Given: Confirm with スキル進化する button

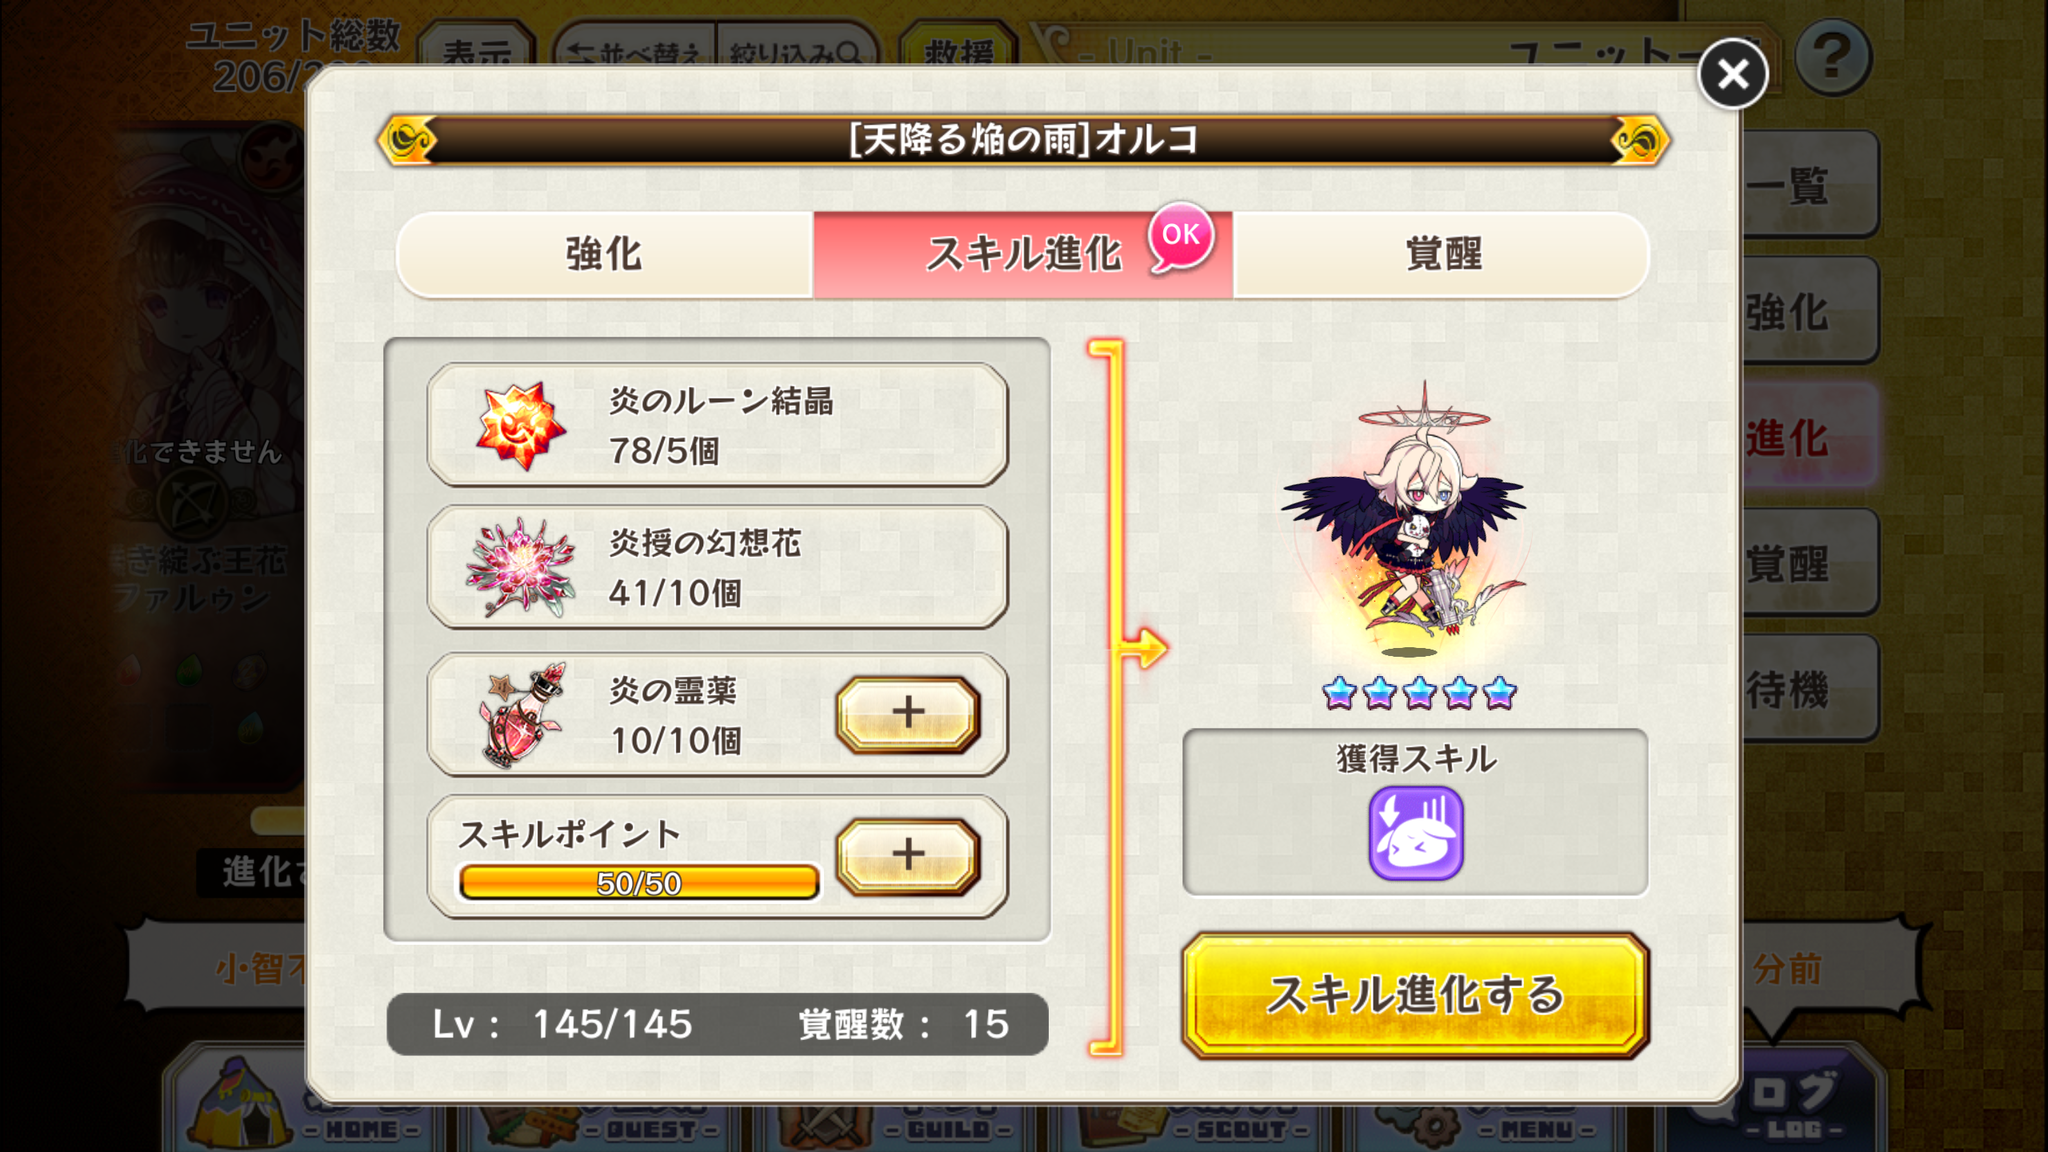Looking at the screenshot, I should point(1416,995).
